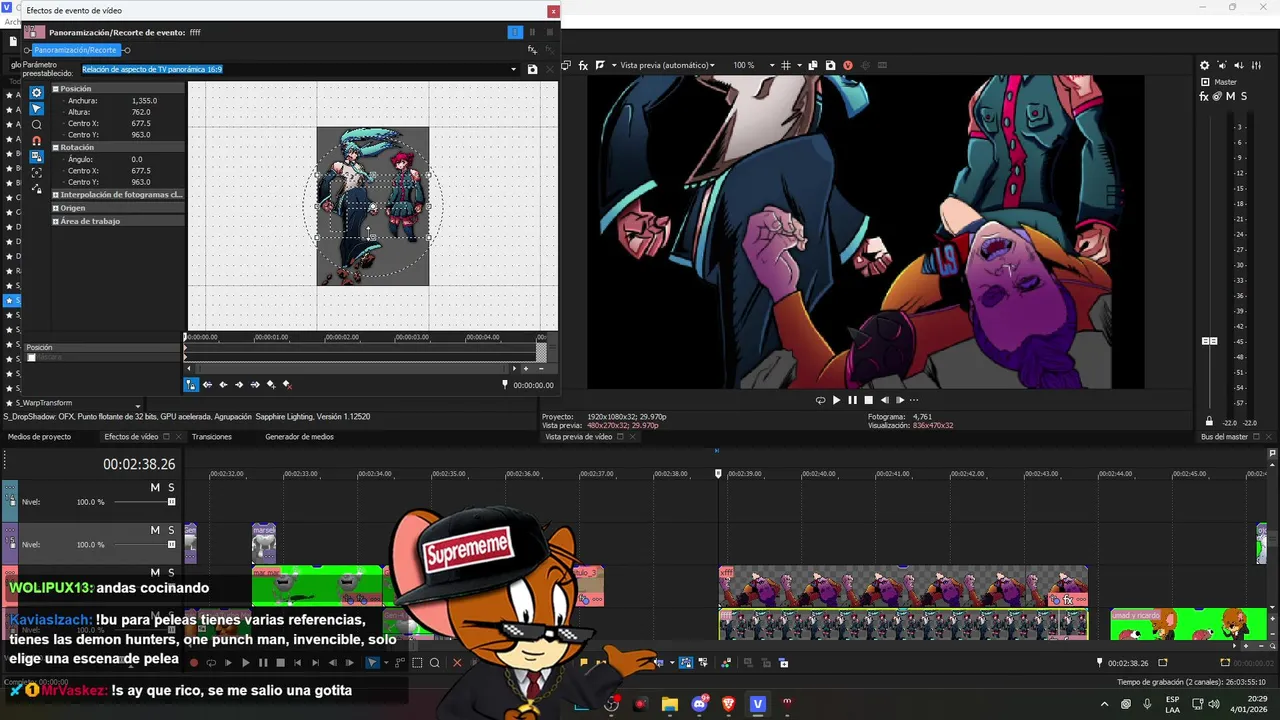Expand the Origen section
1280x720 pixels.
pyautogui.click(x=56, y=208)
